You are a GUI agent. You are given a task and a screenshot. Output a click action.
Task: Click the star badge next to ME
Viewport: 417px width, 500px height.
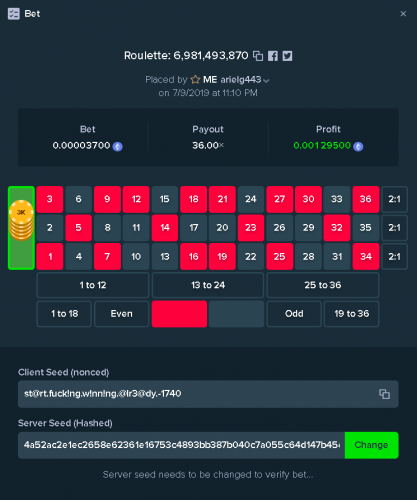195,80
